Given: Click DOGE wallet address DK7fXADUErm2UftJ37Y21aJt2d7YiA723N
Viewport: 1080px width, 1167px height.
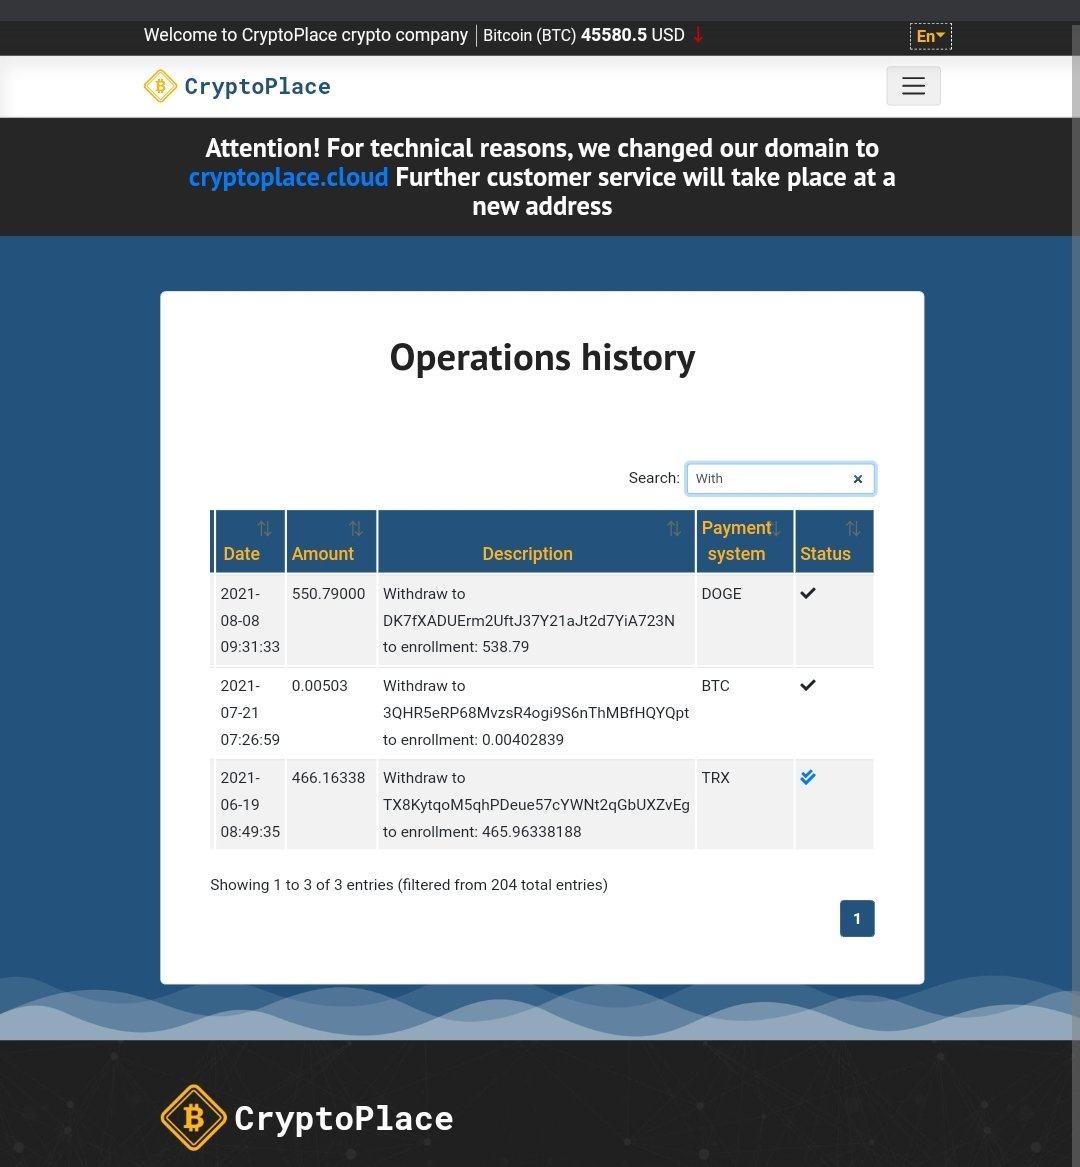Looking at the screenshot, I should tap(528, 621).
